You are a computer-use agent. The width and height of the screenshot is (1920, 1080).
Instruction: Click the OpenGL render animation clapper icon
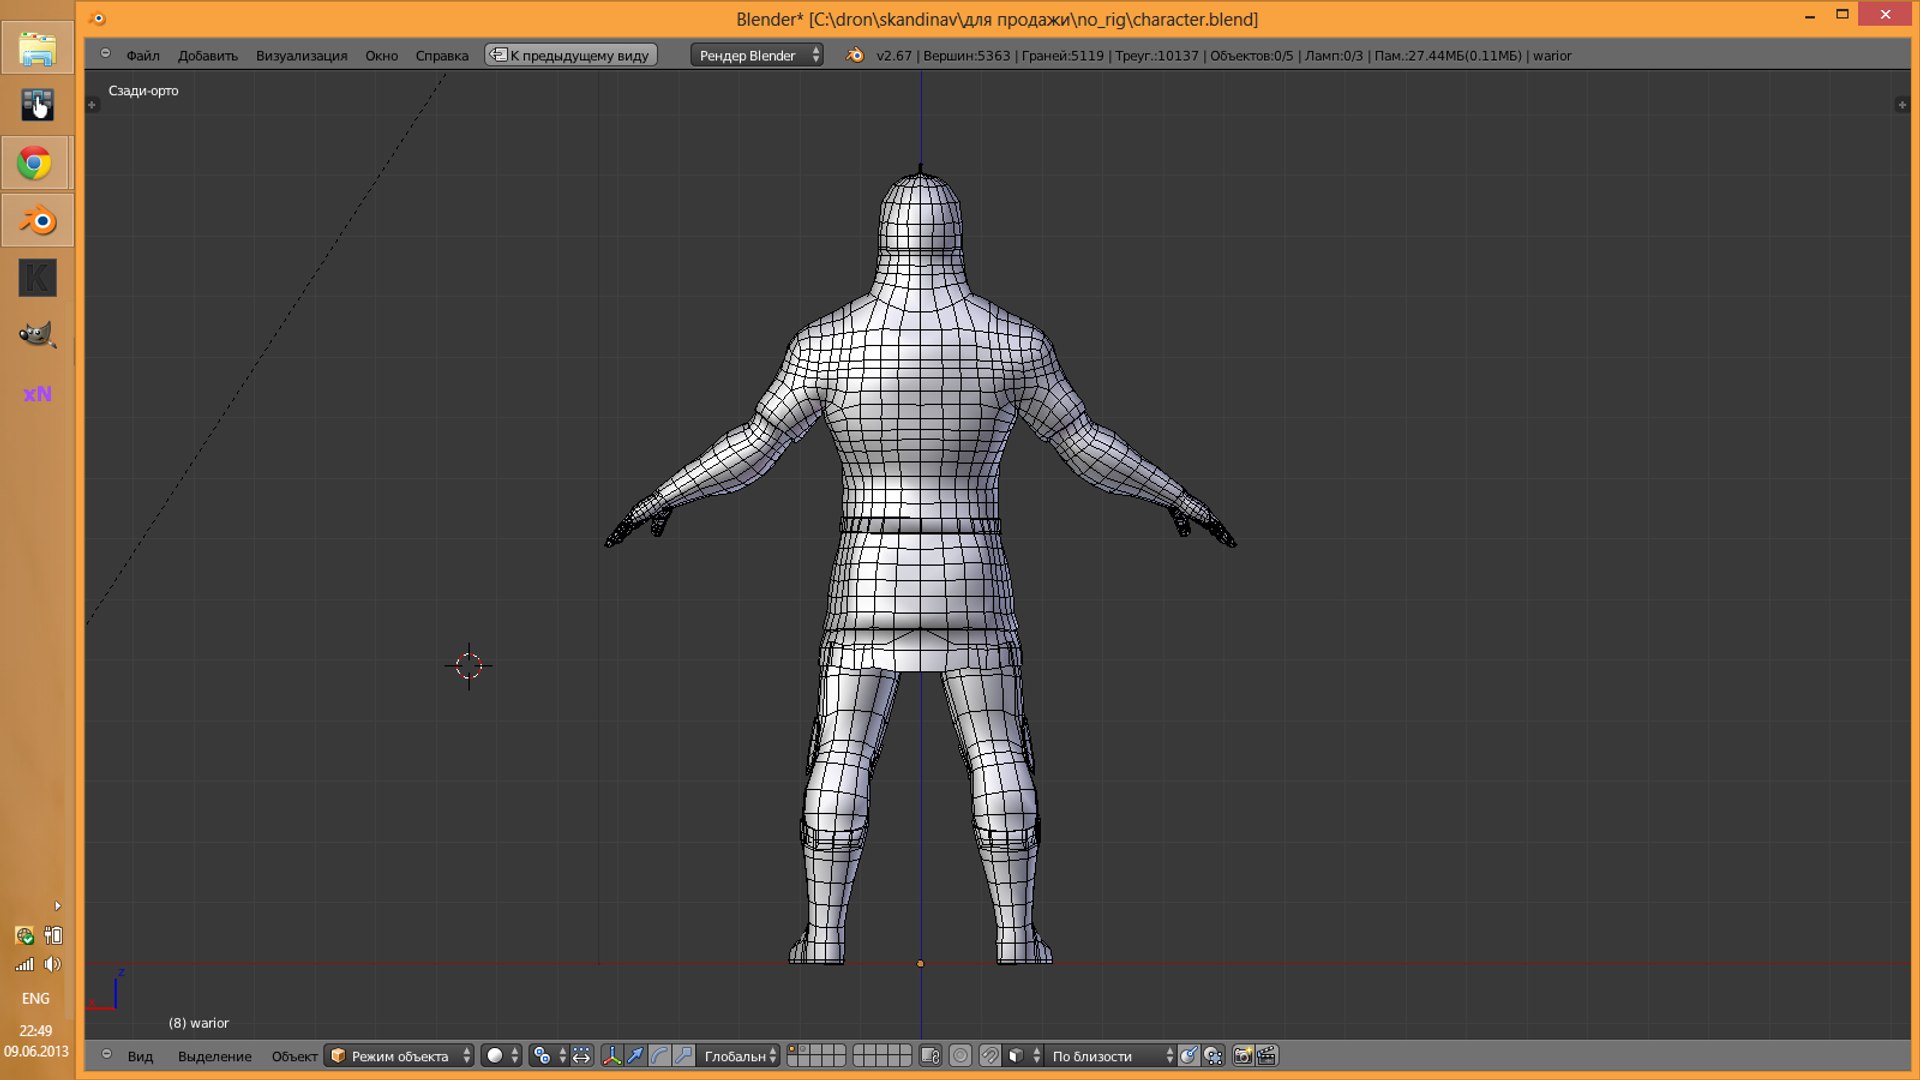[x=1267, y=1056]
